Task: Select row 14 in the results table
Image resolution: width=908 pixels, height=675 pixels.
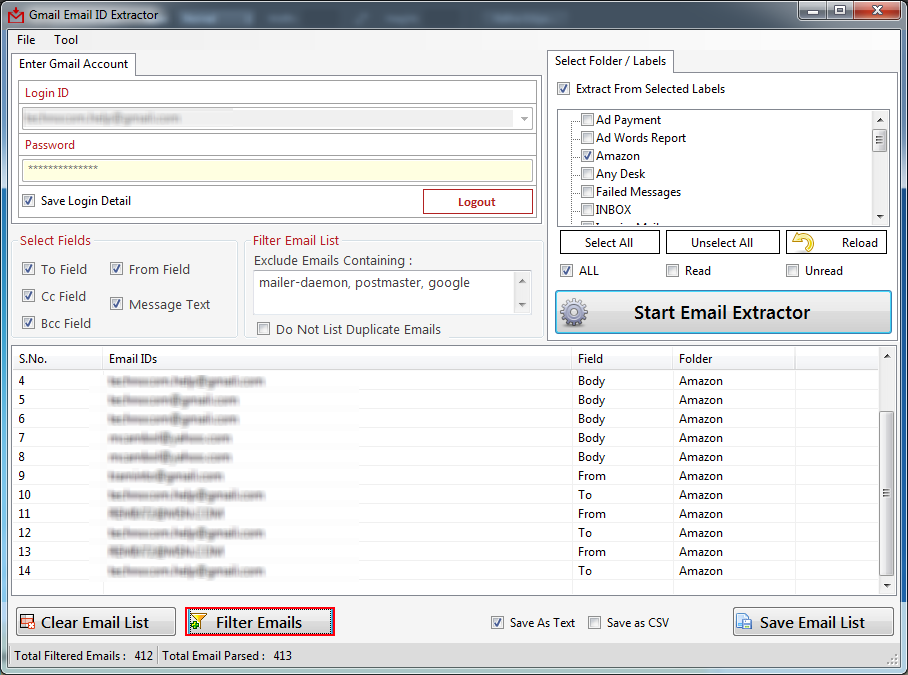Action: tap(446, 571)
